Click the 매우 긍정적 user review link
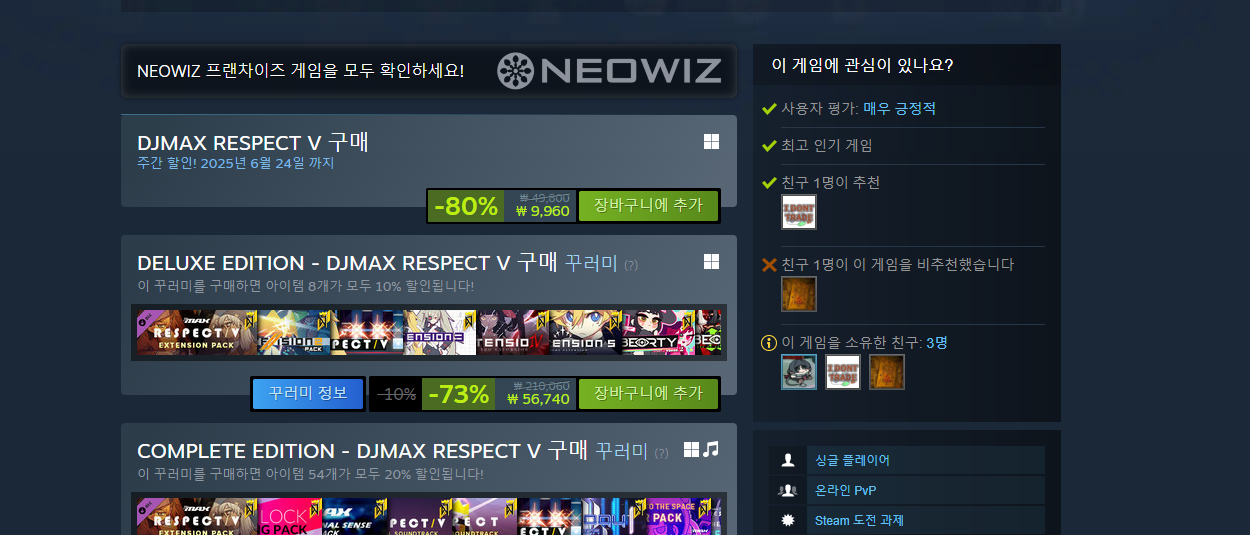Viewport: 1250px width, 535px height. click(899, 108)
